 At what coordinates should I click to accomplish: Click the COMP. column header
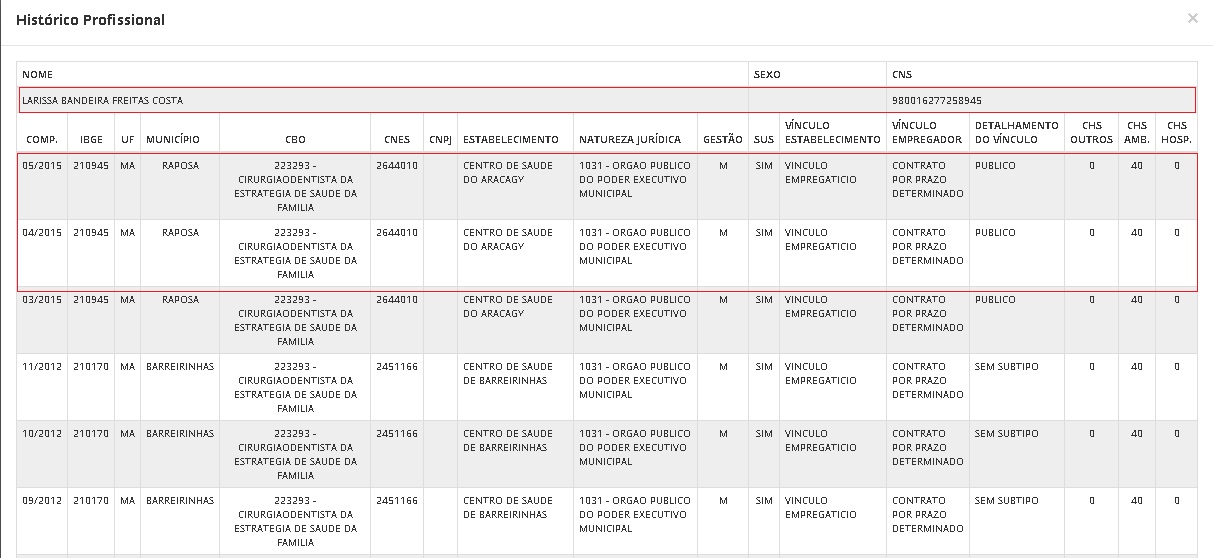[40, 140]
